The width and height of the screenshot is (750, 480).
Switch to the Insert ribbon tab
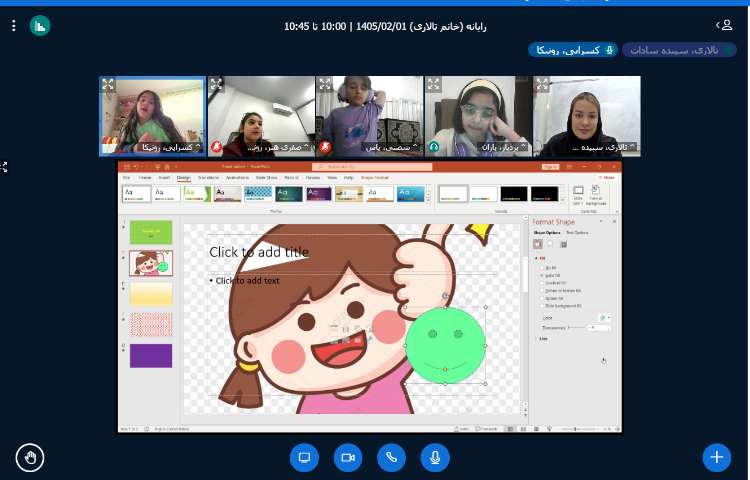(164, 178)
